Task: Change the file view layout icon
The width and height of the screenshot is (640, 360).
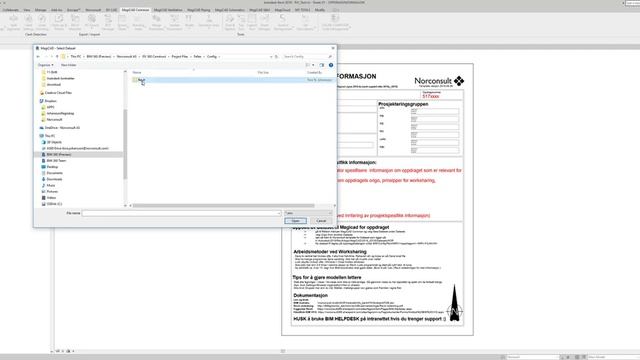Action: coord(308,65)
